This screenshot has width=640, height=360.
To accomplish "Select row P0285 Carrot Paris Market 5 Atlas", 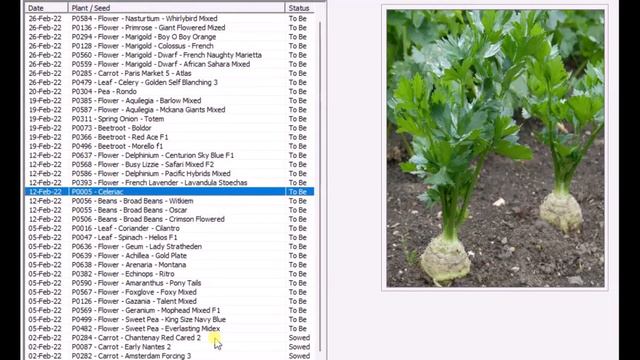I will (x=169, y=73).
